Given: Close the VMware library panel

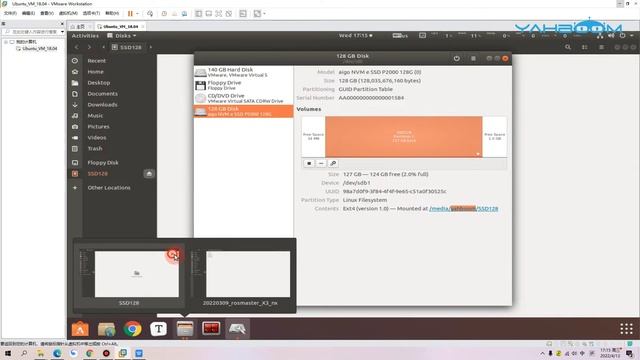Looking at the screenshot, I should 62,24.
